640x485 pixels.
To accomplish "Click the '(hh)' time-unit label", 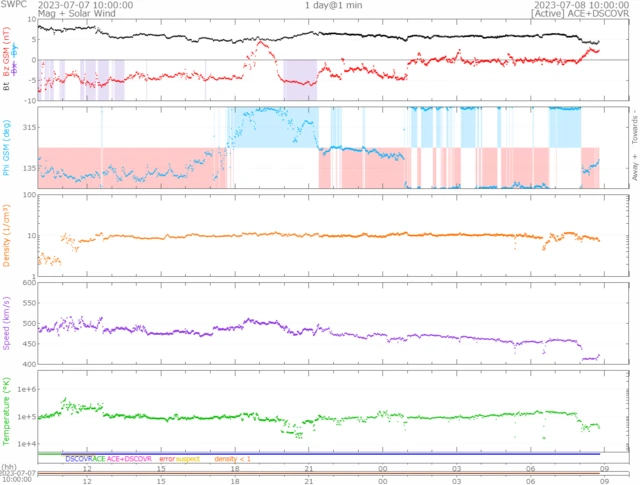I will point(9,467).
